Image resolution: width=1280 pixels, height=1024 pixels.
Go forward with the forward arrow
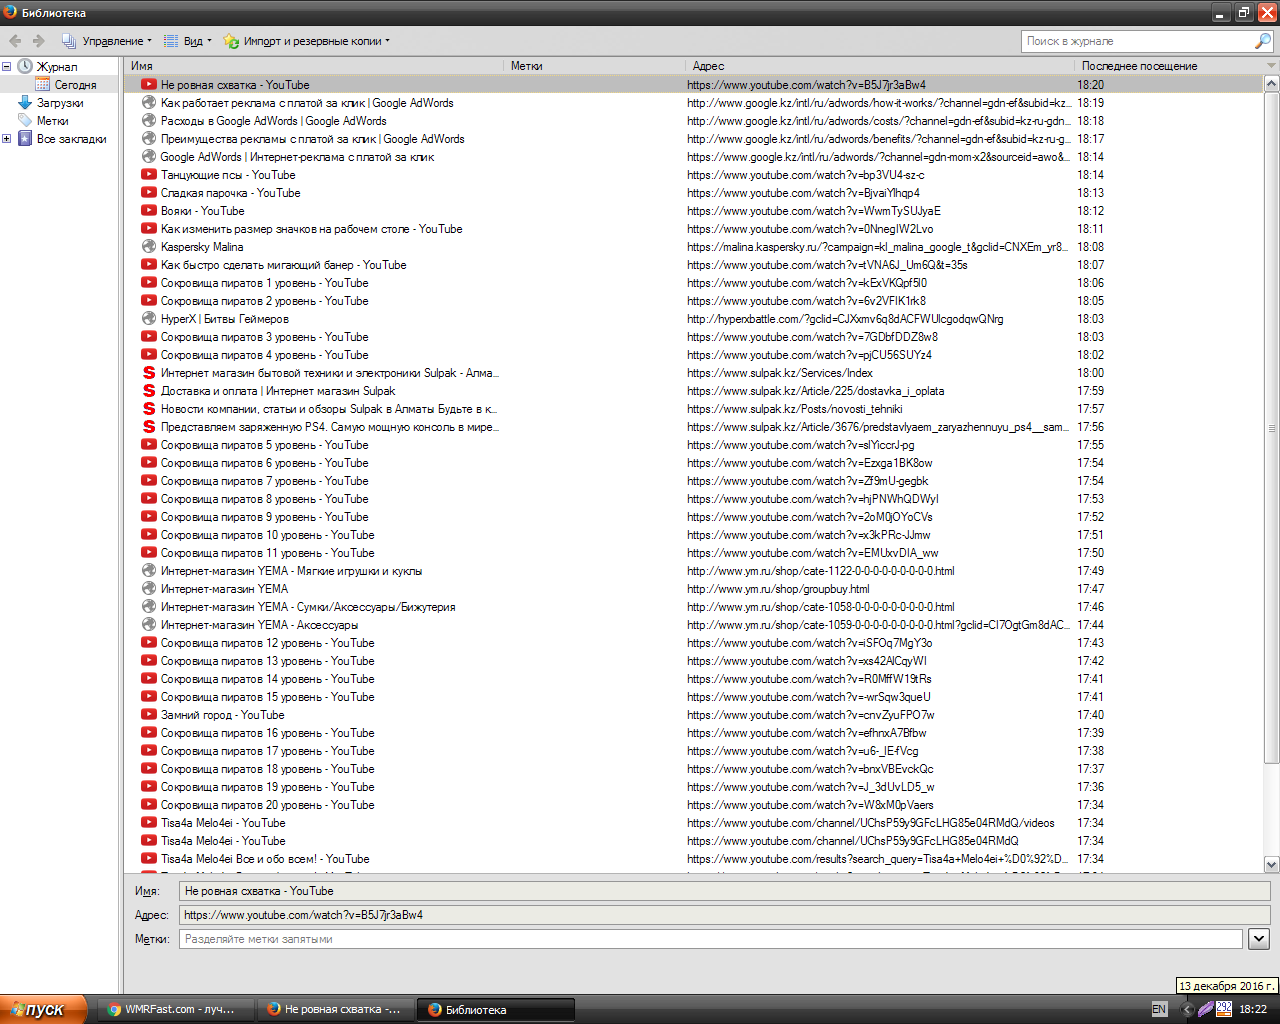point(39,41)
